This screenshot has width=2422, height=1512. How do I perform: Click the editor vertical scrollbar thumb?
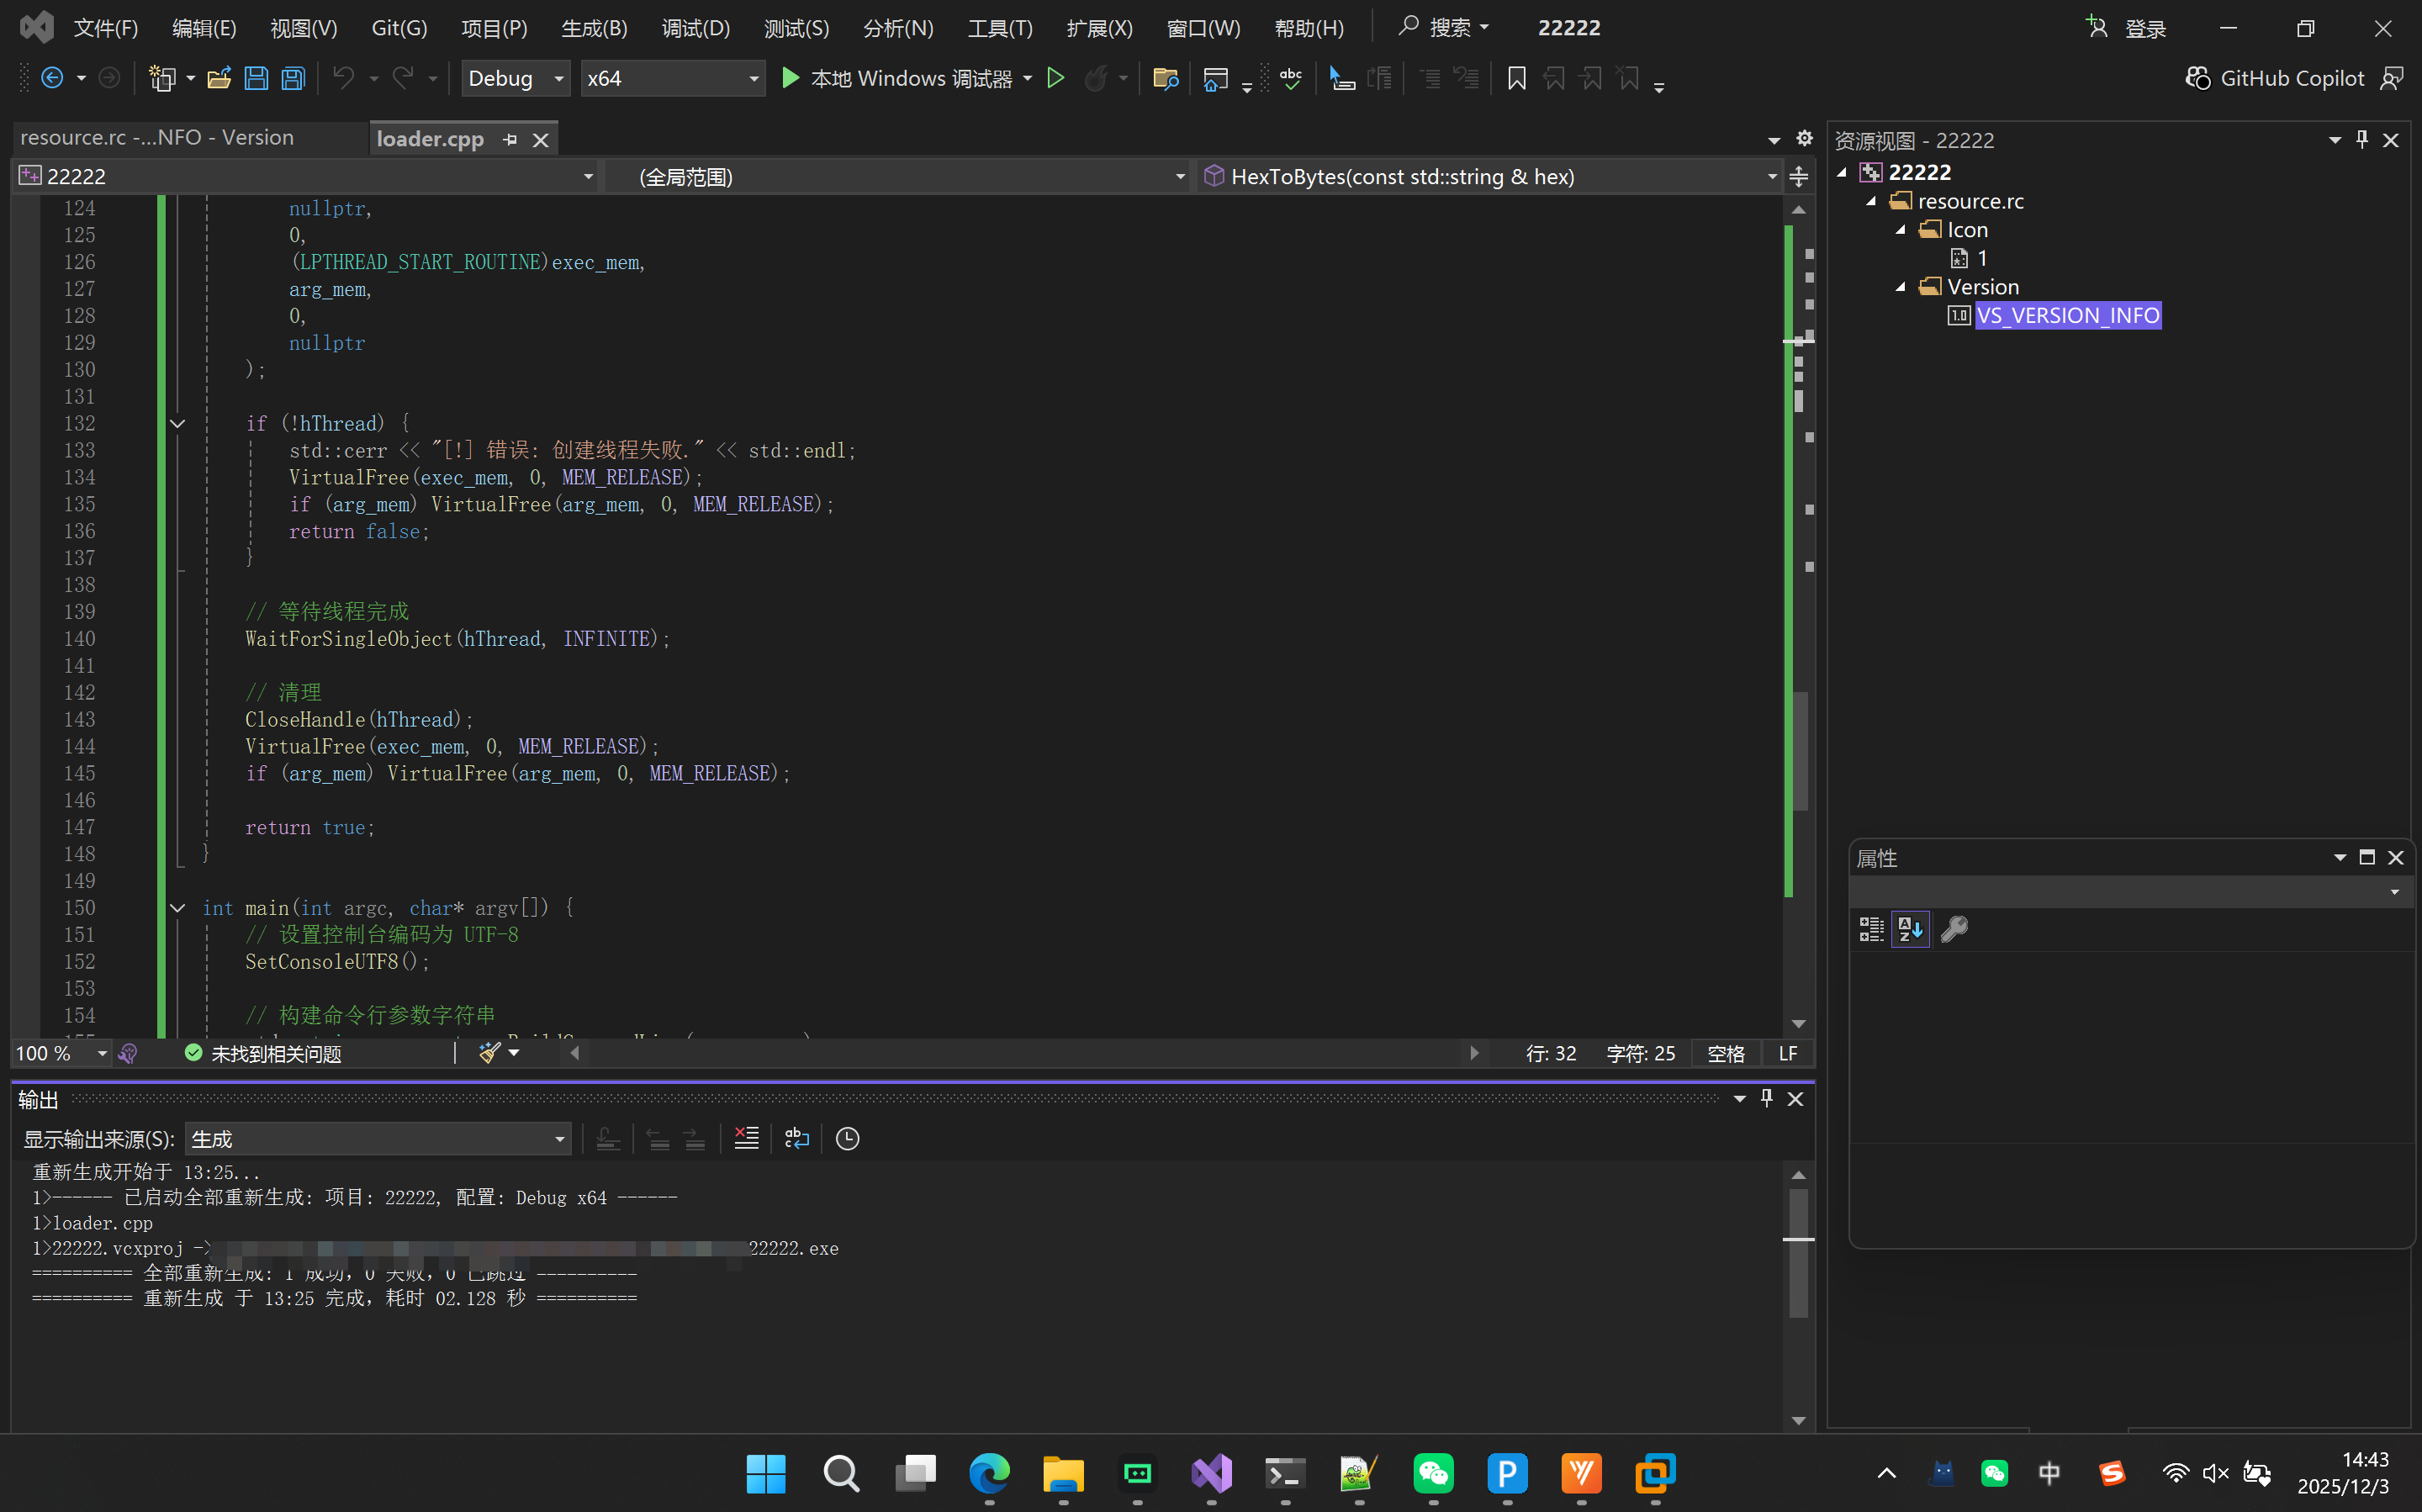(x=1799, y=750)
